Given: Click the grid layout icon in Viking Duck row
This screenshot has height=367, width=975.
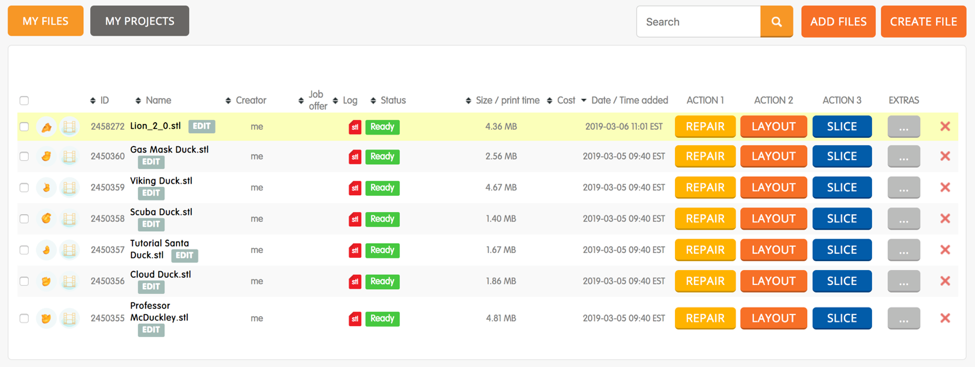Looking at the screenshot, I should pos(69,187).
